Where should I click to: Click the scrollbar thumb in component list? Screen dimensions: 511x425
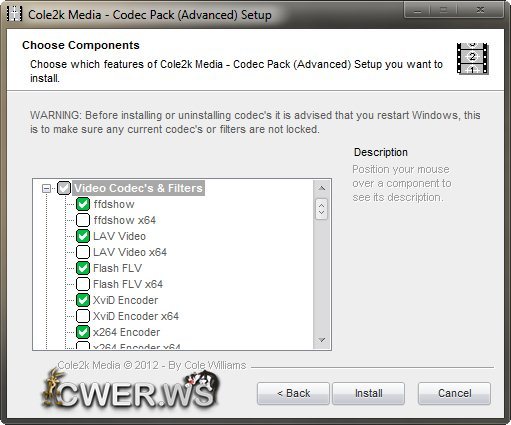tap(322, 209)
